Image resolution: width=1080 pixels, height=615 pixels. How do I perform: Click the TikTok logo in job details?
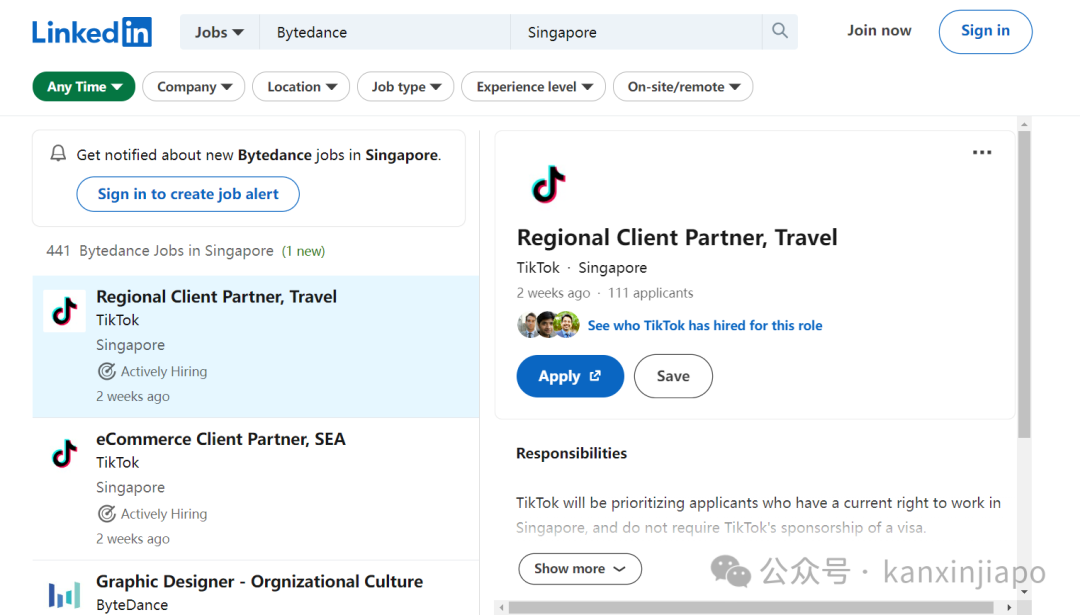point(548,184)
